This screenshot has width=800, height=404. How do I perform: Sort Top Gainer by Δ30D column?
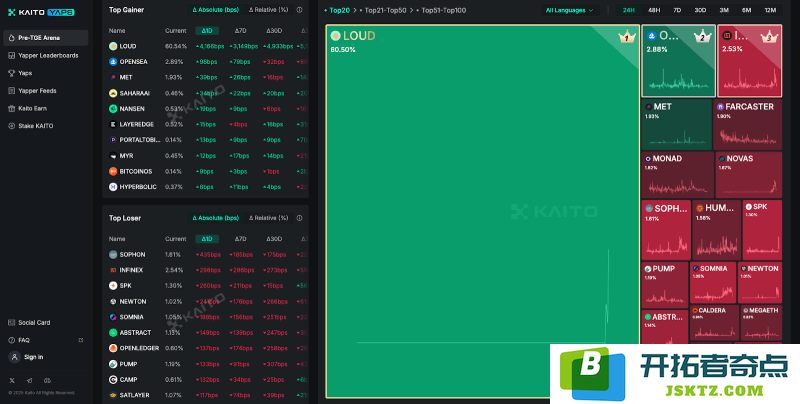[274, 31]
